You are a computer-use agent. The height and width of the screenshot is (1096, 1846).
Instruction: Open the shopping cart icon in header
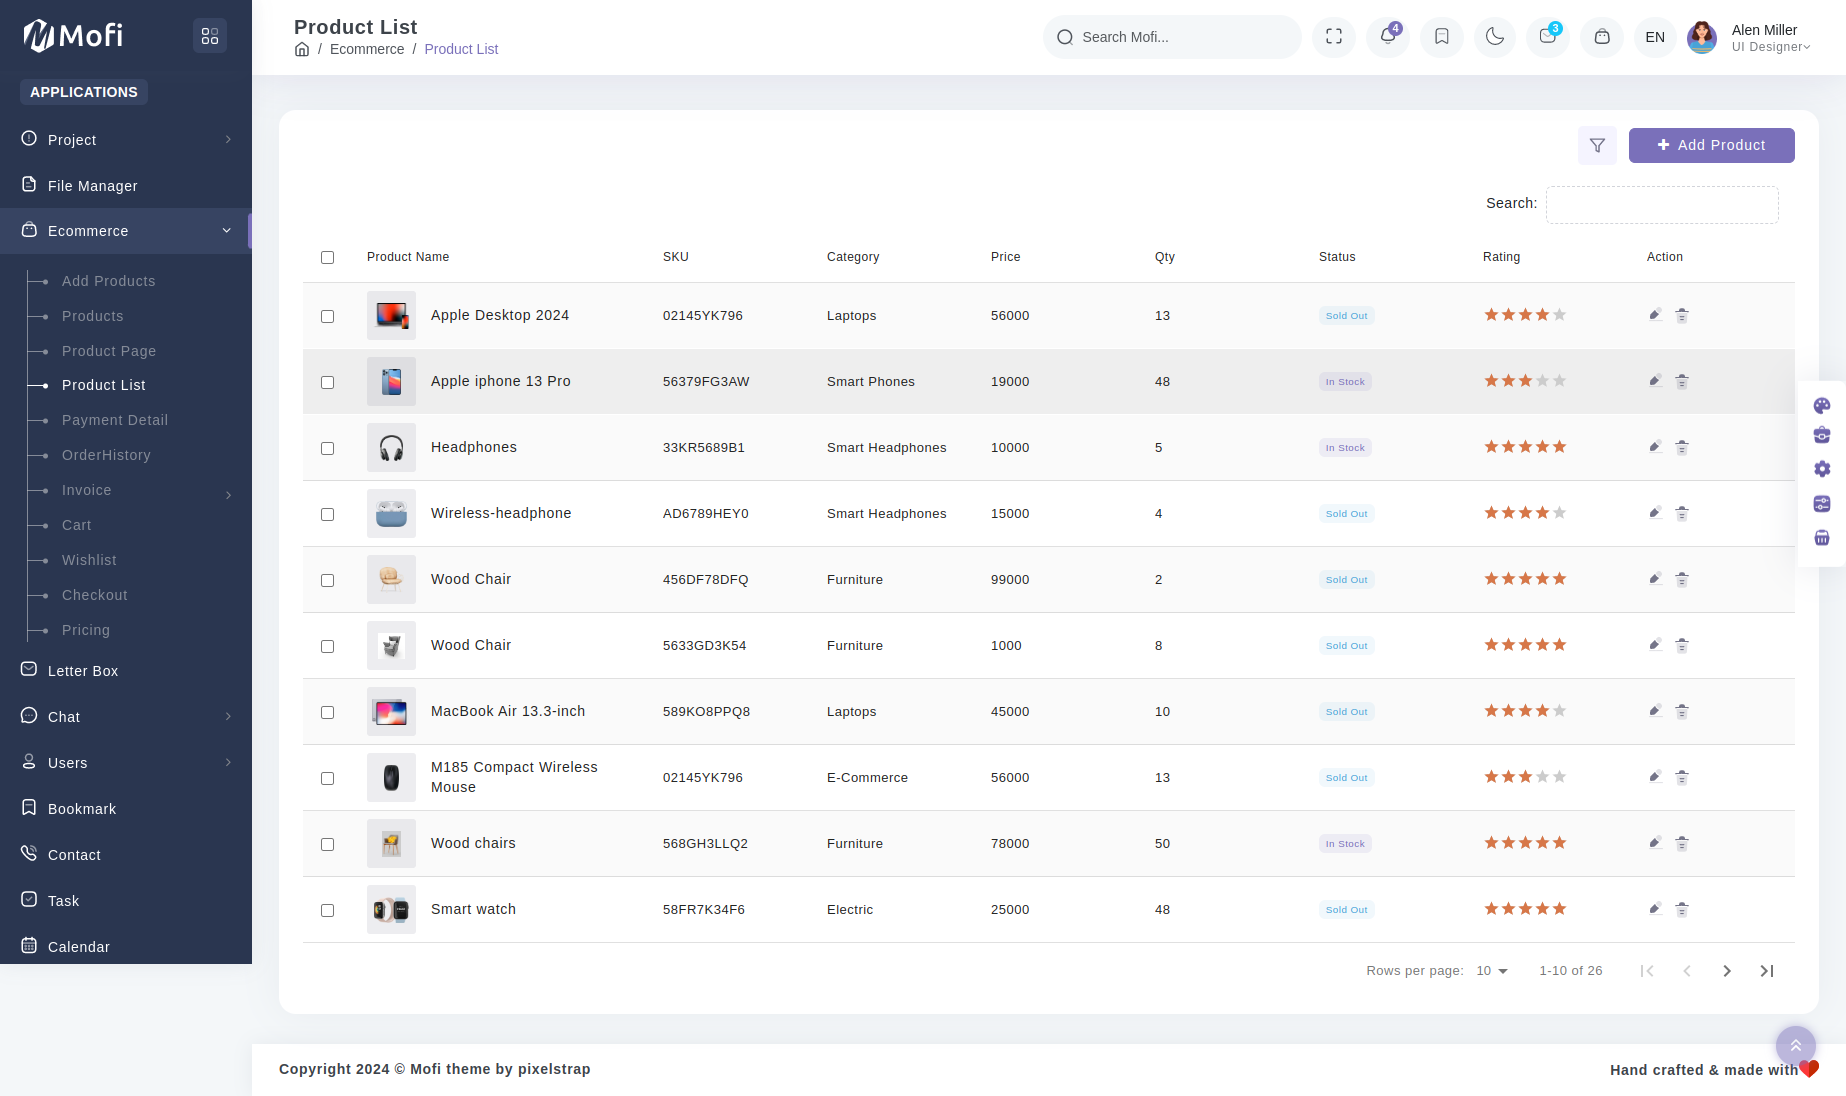(x=1602, y=37)
